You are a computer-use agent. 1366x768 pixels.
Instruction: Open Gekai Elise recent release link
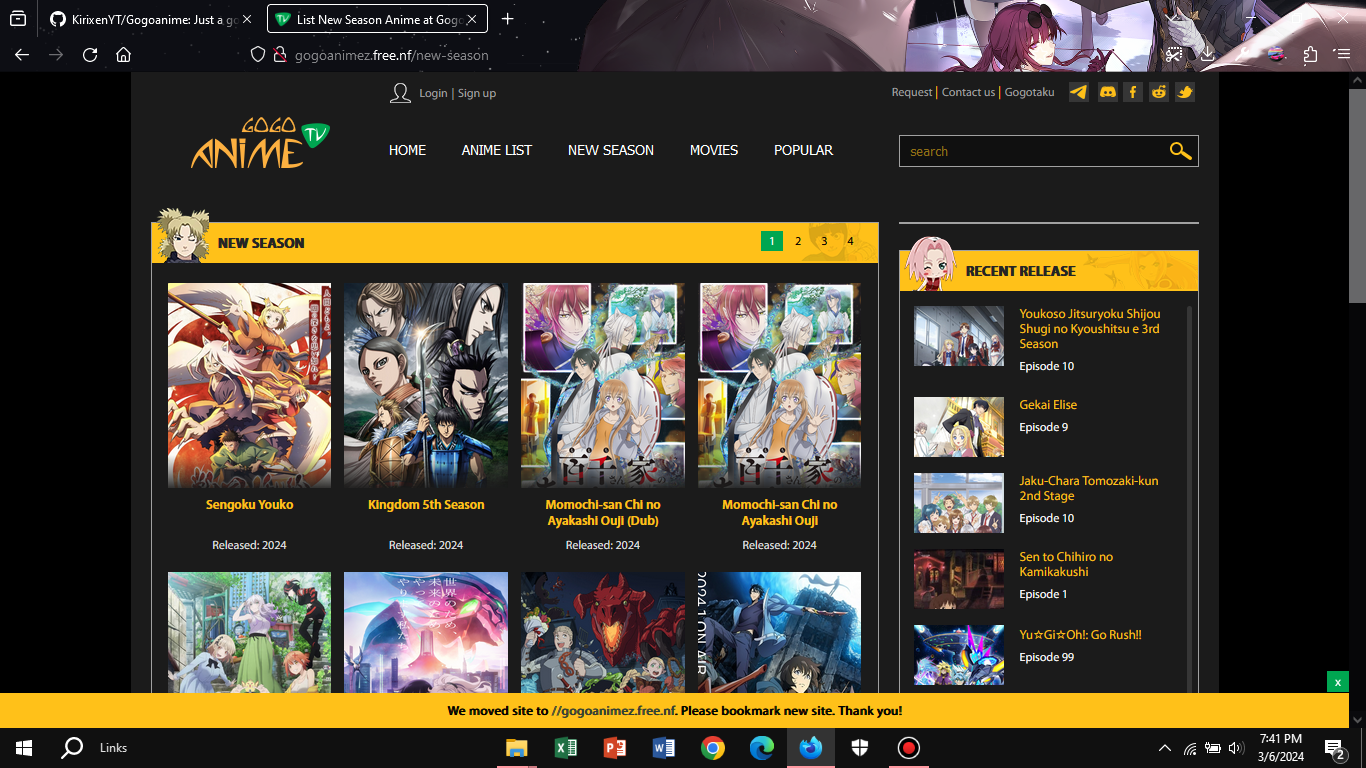click(x=1048, y=405)
